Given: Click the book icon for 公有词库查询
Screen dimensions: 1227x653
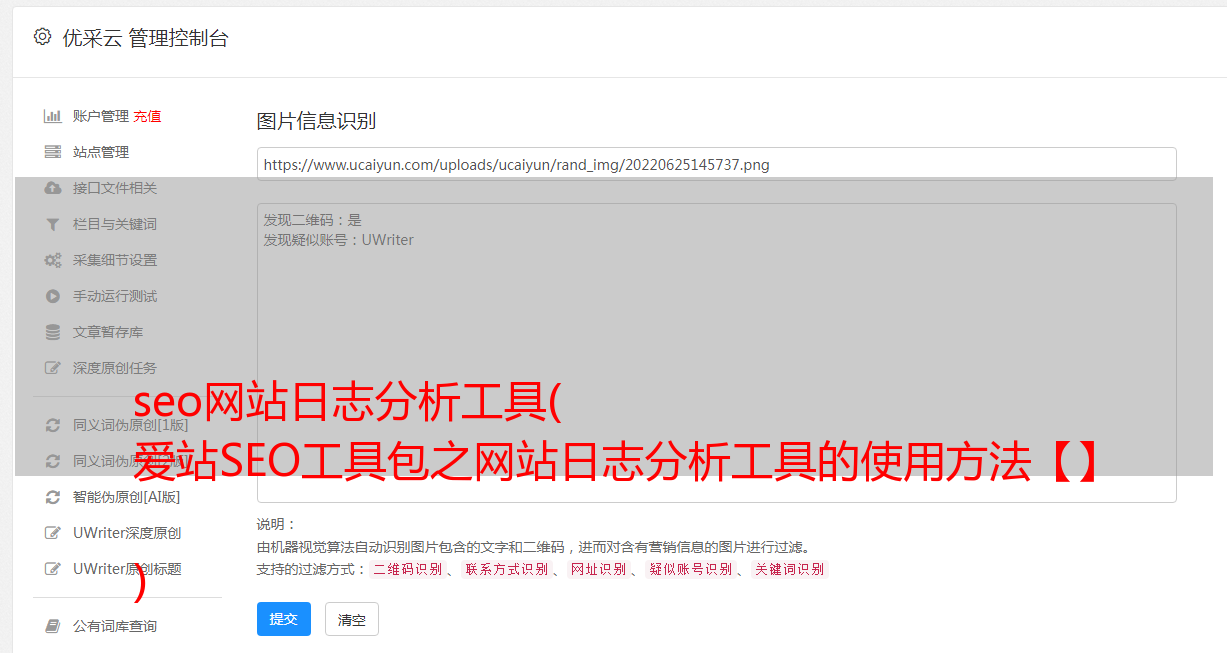Looking at the screenshot, I should 53,626.
